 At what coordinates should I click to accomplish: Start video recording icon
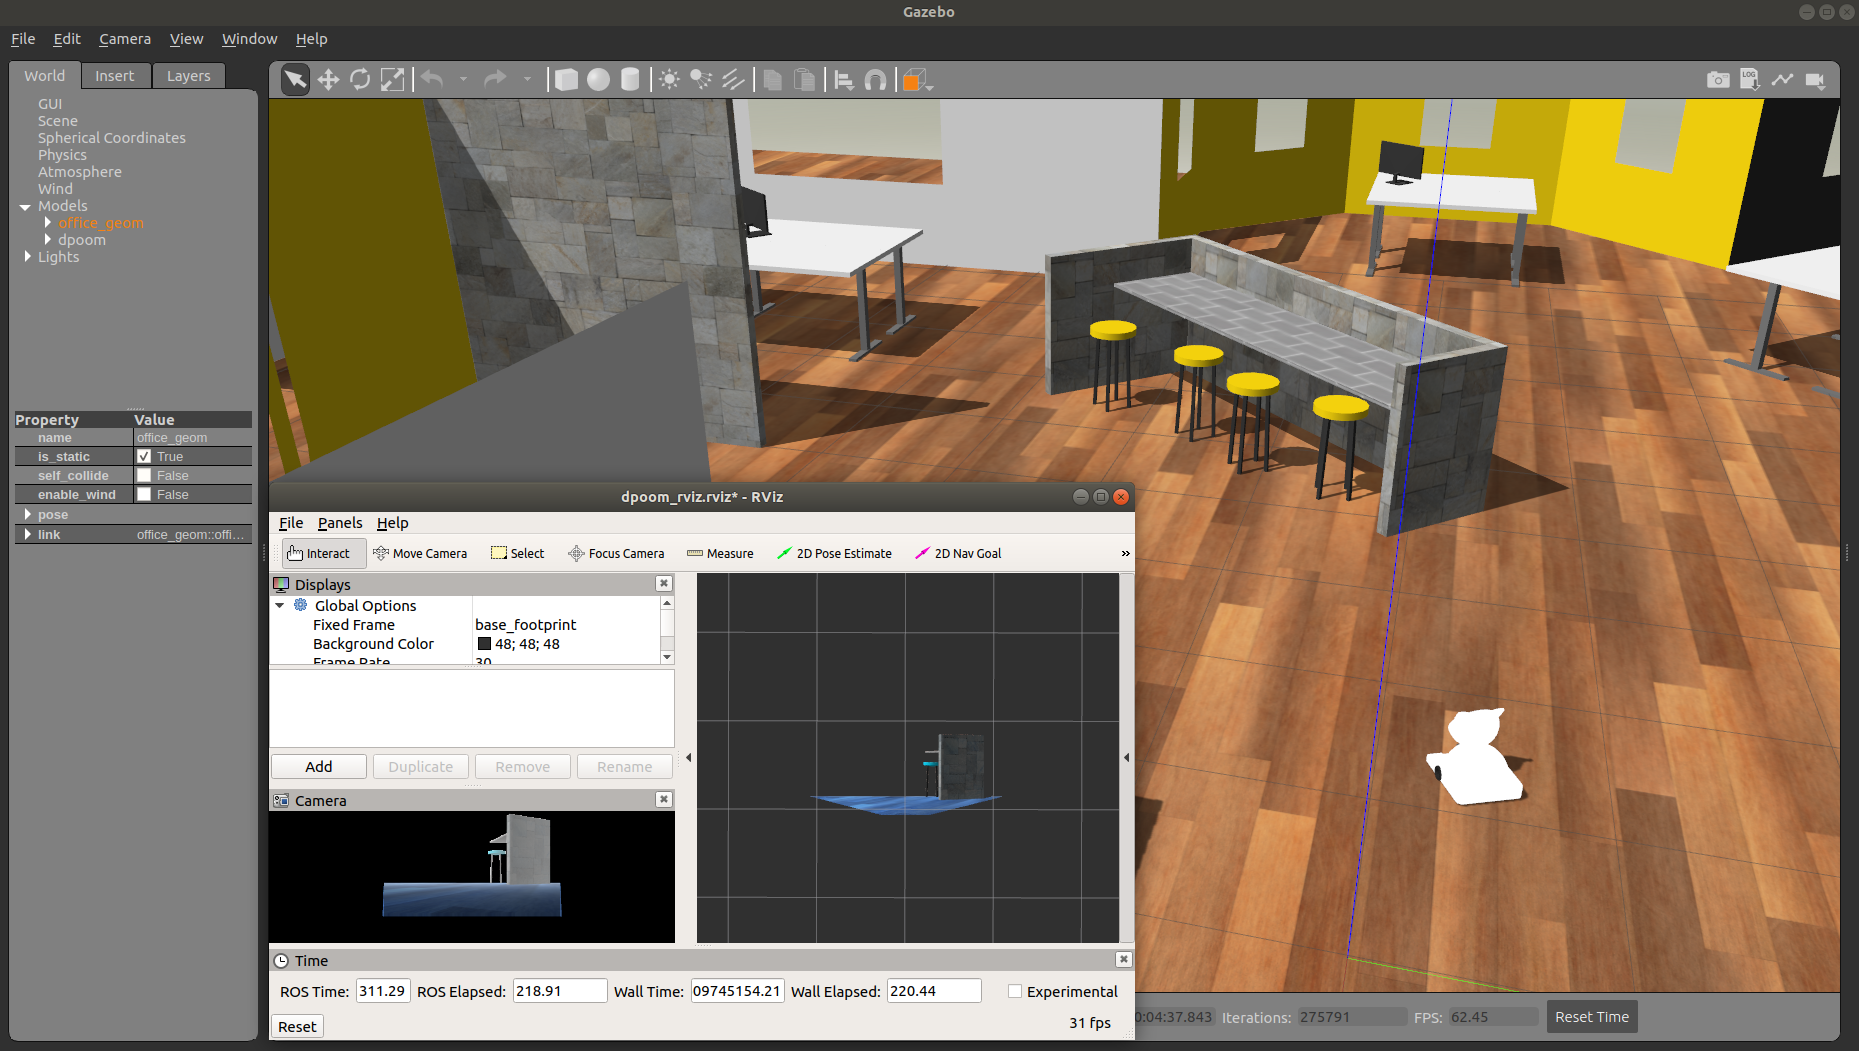(1815, 80)
